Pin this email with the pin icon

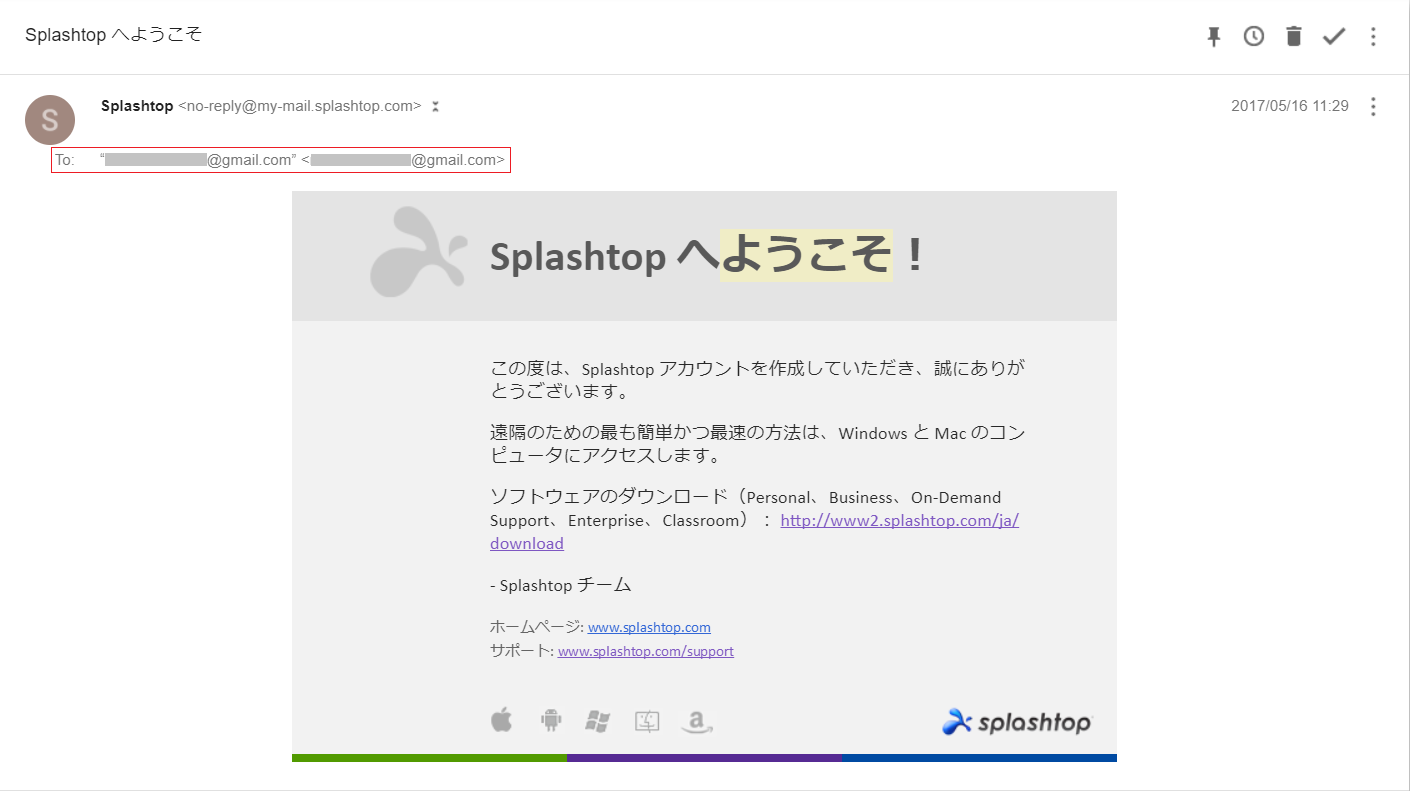[1213, 36]
